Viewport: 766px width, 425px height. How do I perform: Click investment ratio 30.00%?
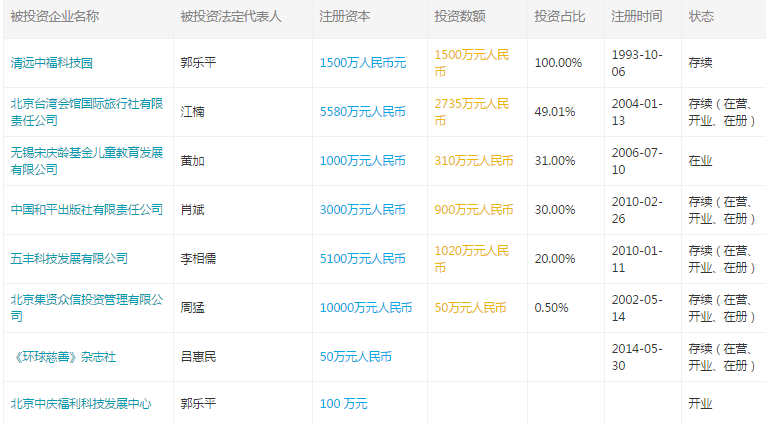tap(554, 210)
